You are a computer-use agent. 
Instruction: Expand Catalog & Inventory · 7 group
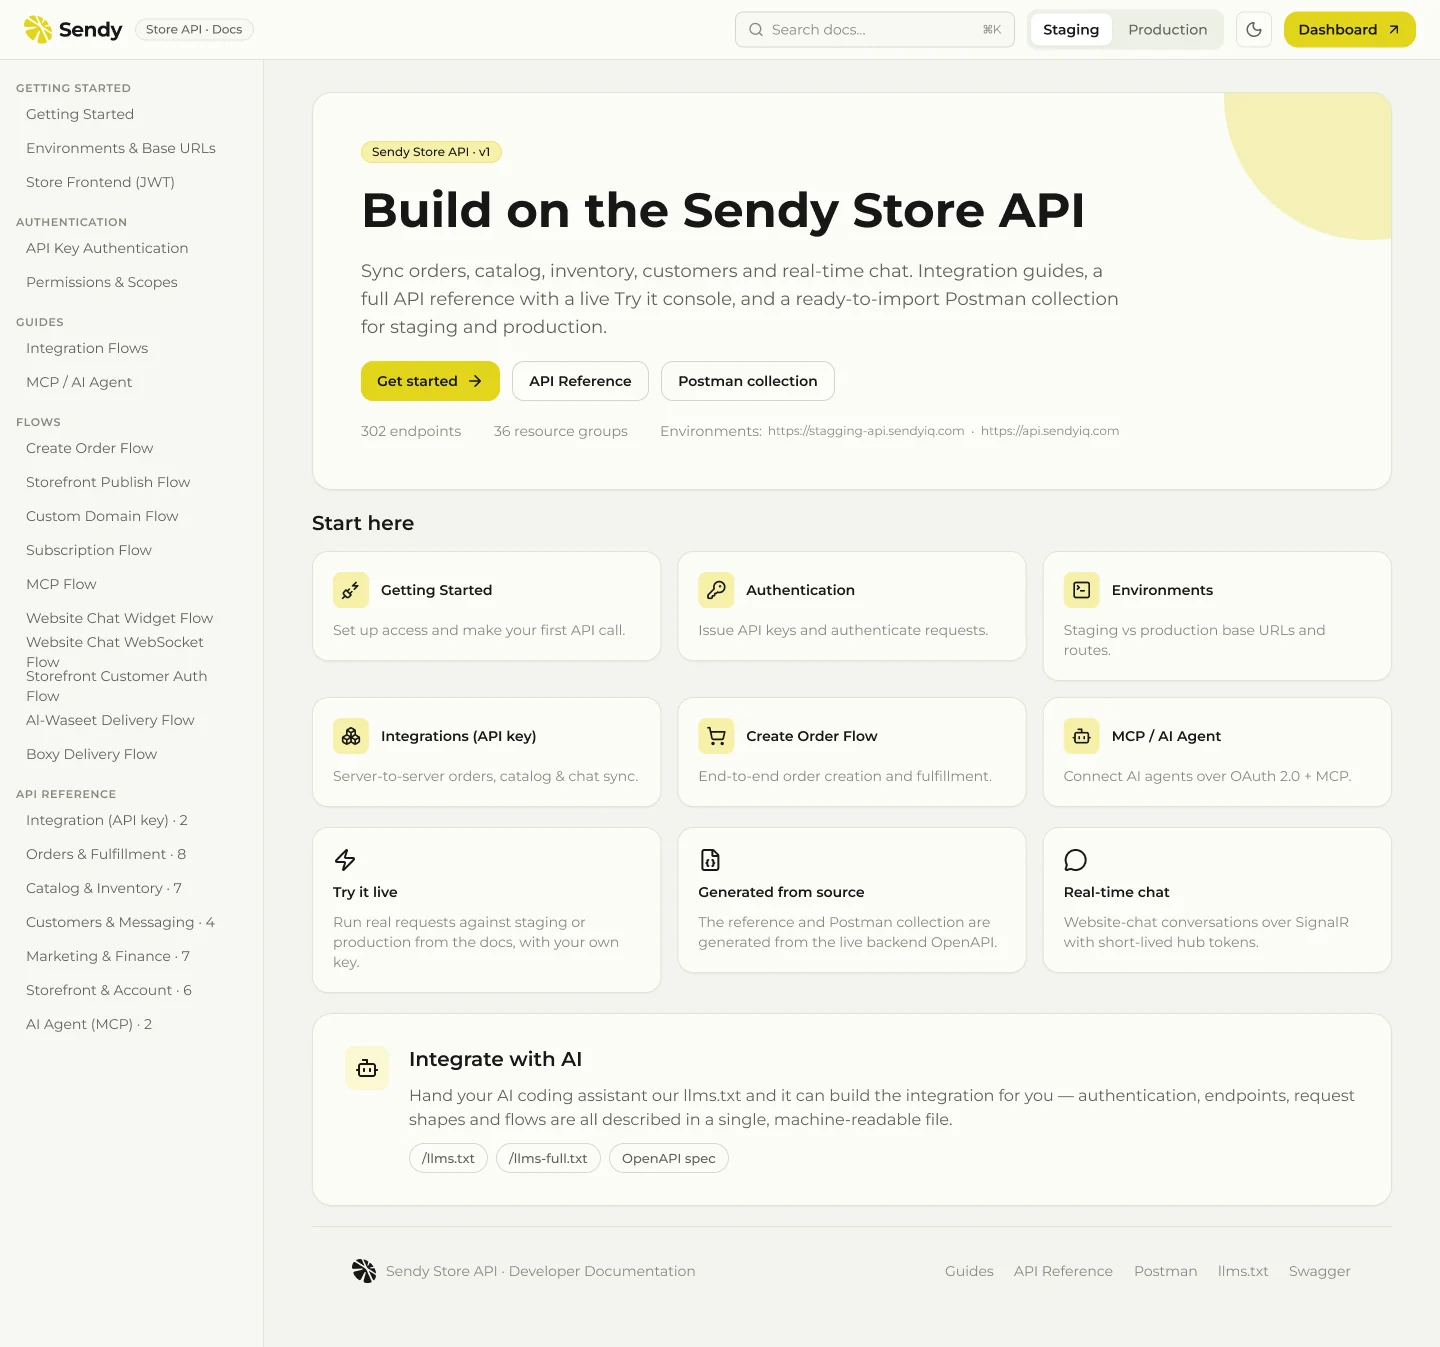(x=104, y=888)
